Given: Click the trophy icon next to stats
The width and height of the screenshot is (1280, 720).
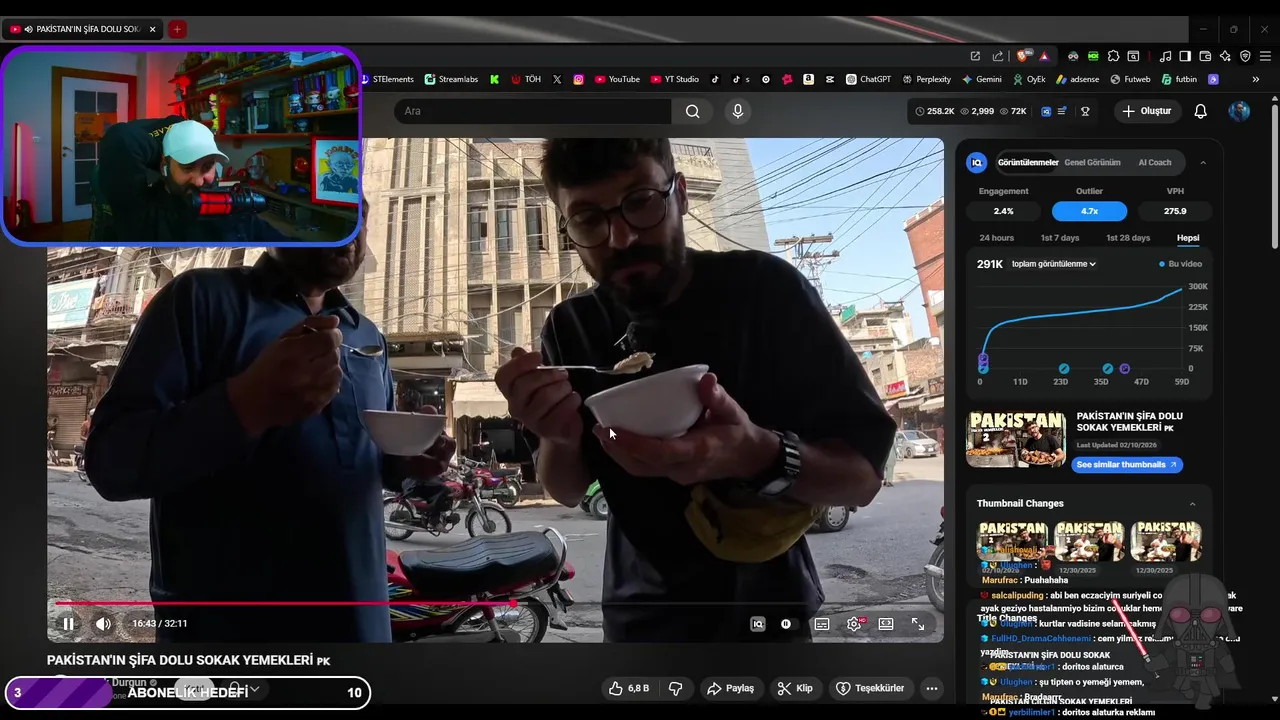Looking at the screenshot, I should [1085, 111].
